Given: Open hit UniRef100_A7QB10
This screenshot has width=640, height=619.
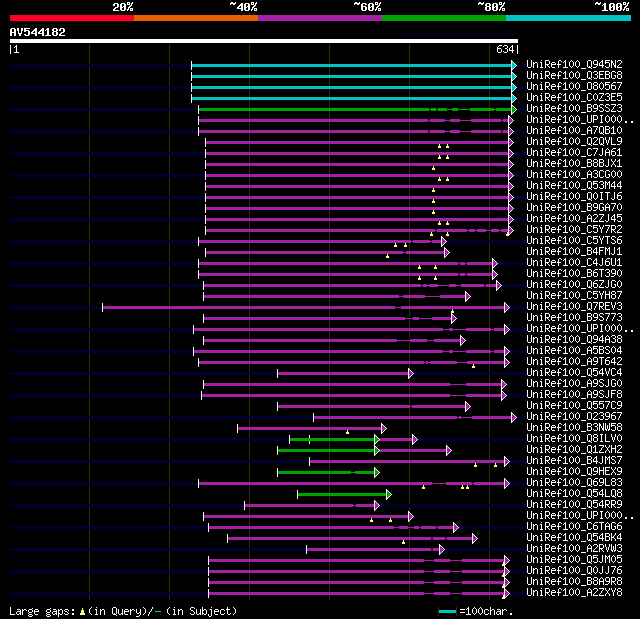Looking at the screenshot, I should (574, 131).
